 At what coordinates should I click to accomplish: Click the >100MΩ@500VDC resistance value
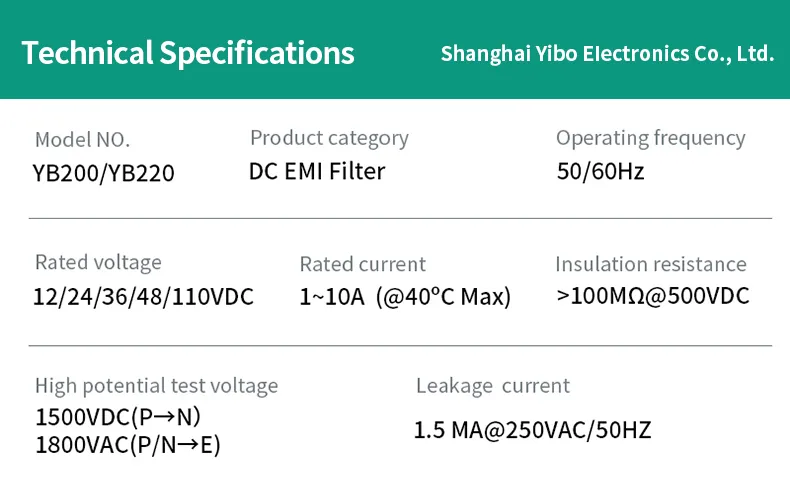tap(652, 296)
